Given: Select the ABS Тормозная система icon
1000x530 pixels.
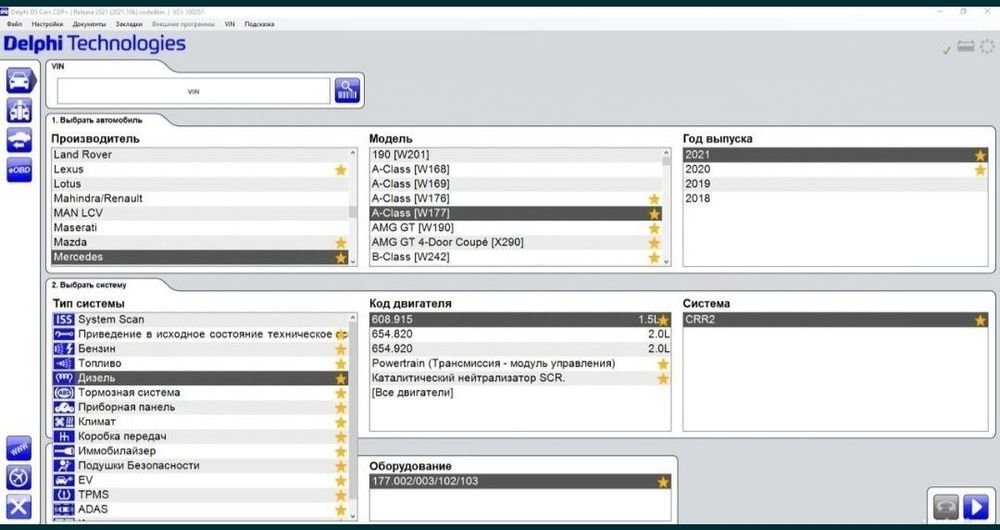Looking at the screenshot, I should 64,393.
